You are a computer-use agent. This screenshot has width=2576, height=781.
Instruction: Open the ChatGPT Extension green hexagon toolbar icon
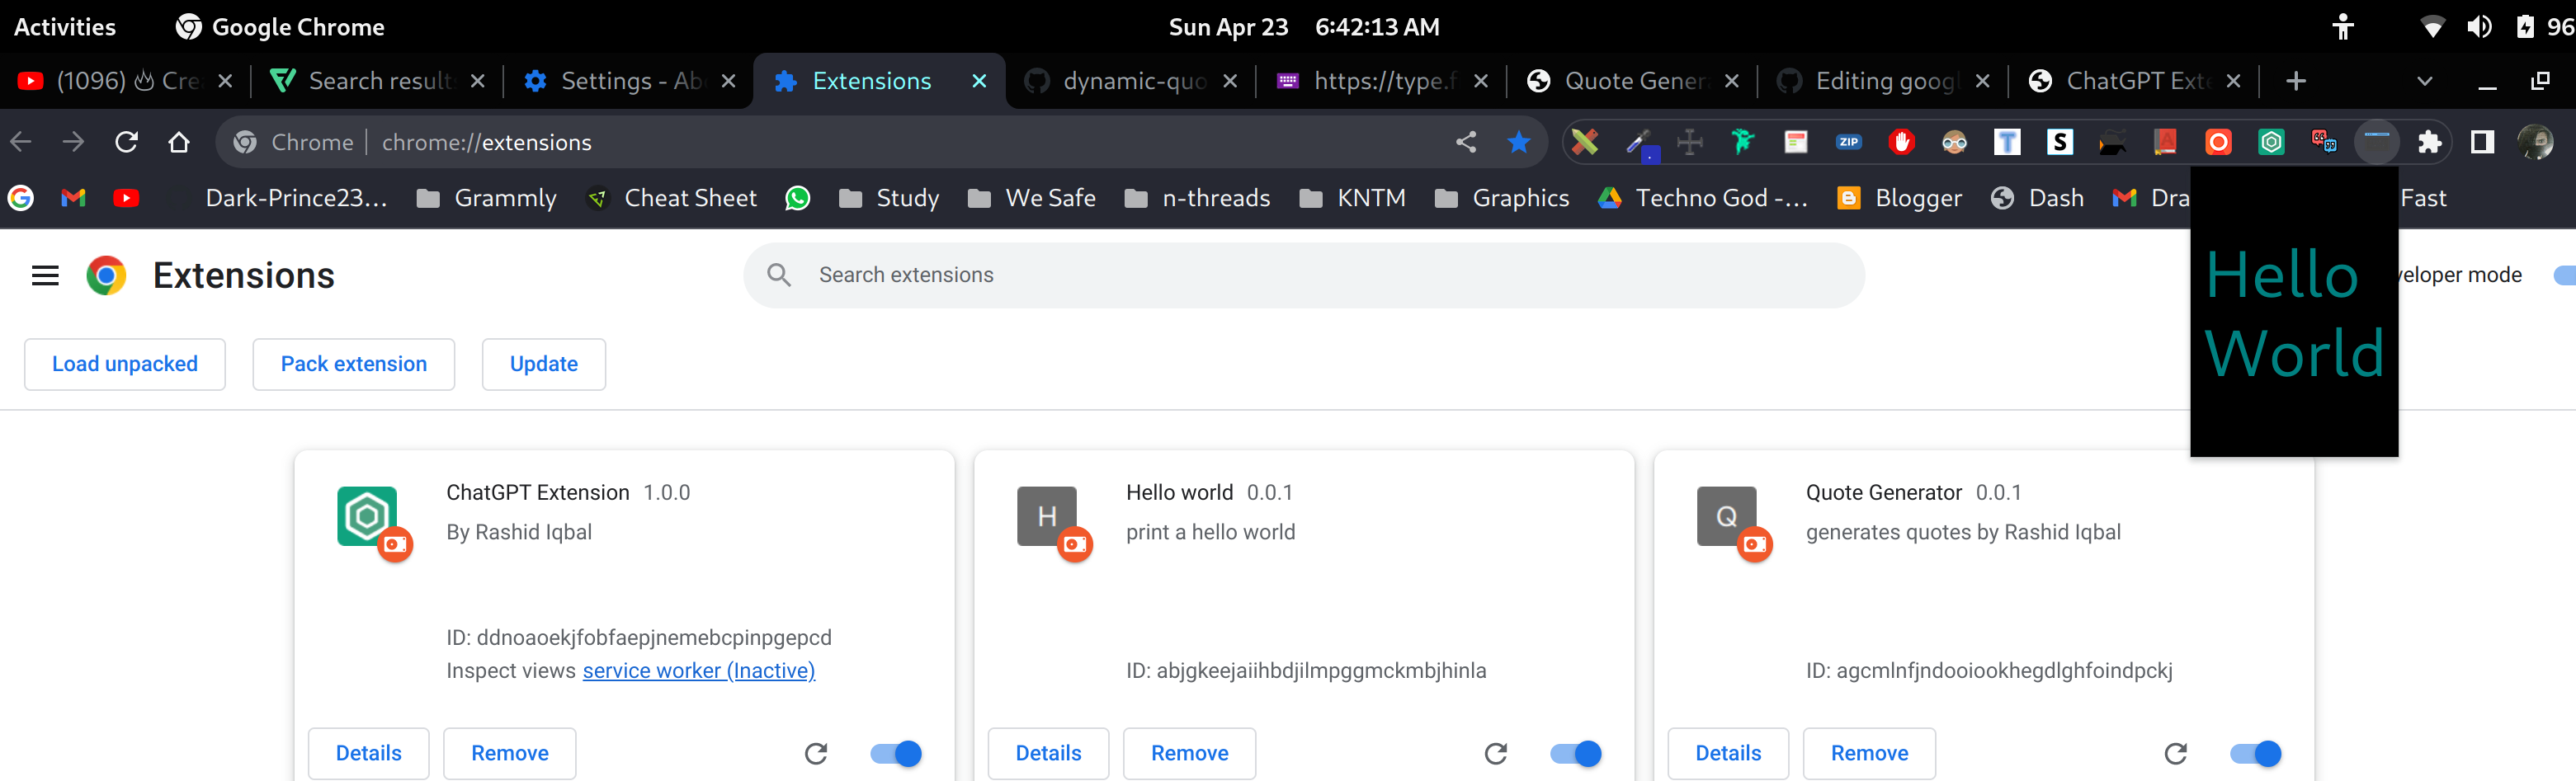pyautogui.click(x=2271, y=142)
